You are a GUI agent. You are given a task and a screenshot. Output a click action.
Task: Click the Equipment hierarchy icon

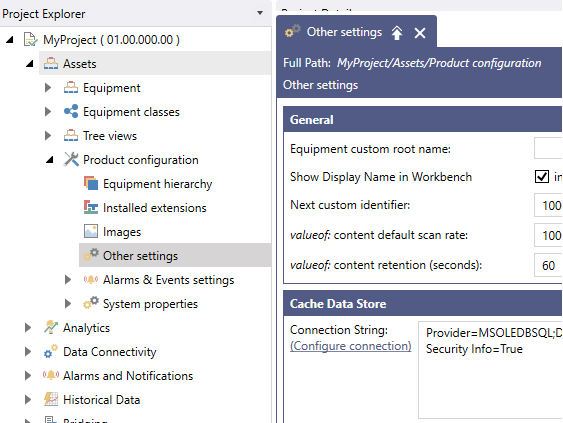tap(91, 183)
